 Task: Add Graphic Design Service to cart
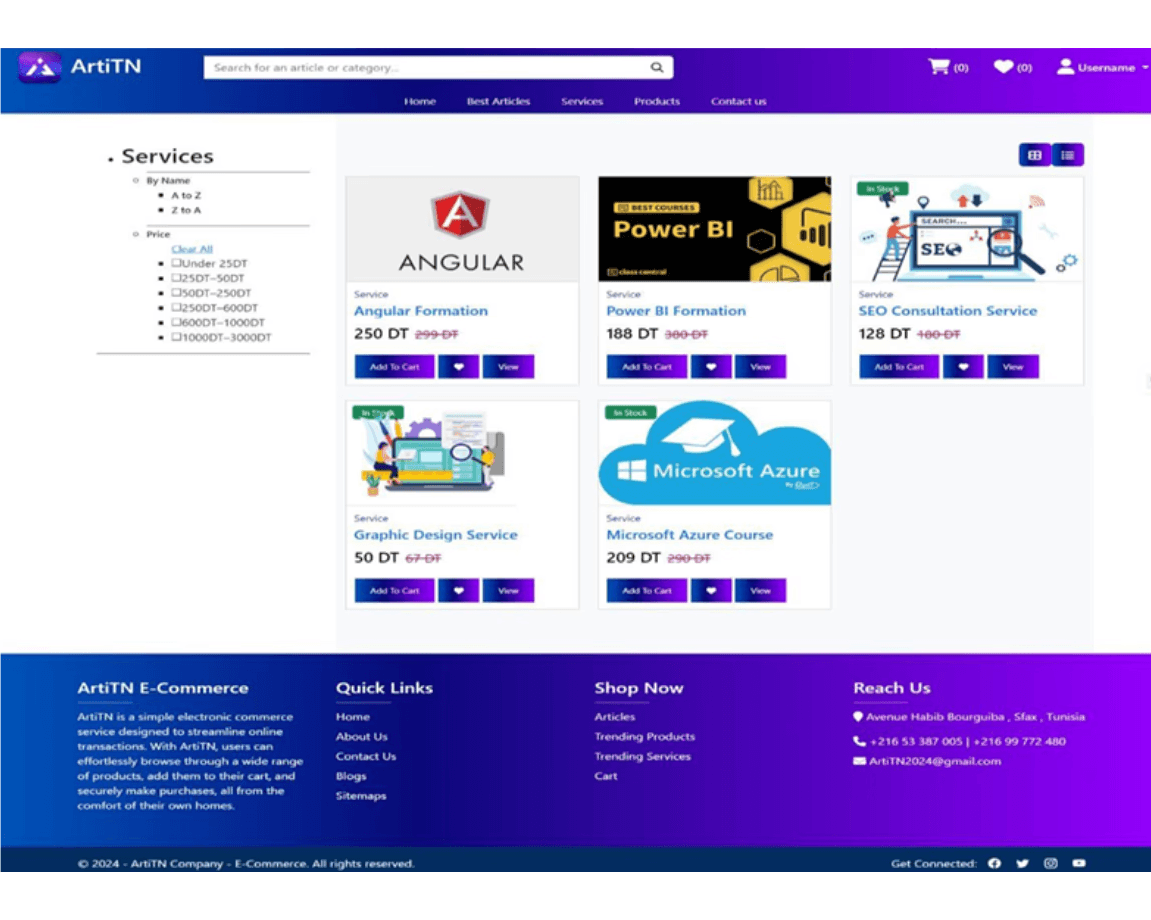pos(394,590)
